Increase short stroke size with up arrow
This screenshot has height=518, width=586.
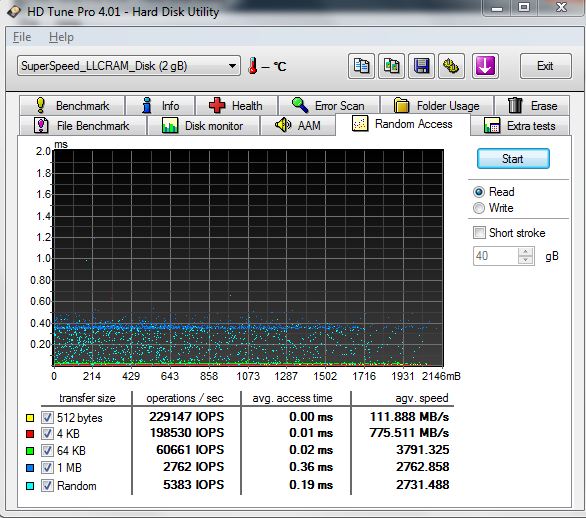(526, 251)
